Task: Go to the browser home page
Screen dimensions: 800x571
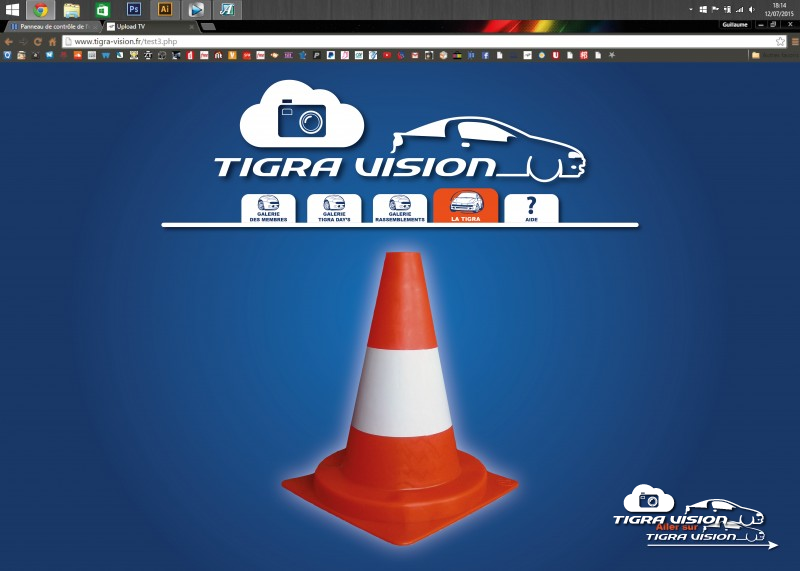Action: click(52, 42)
